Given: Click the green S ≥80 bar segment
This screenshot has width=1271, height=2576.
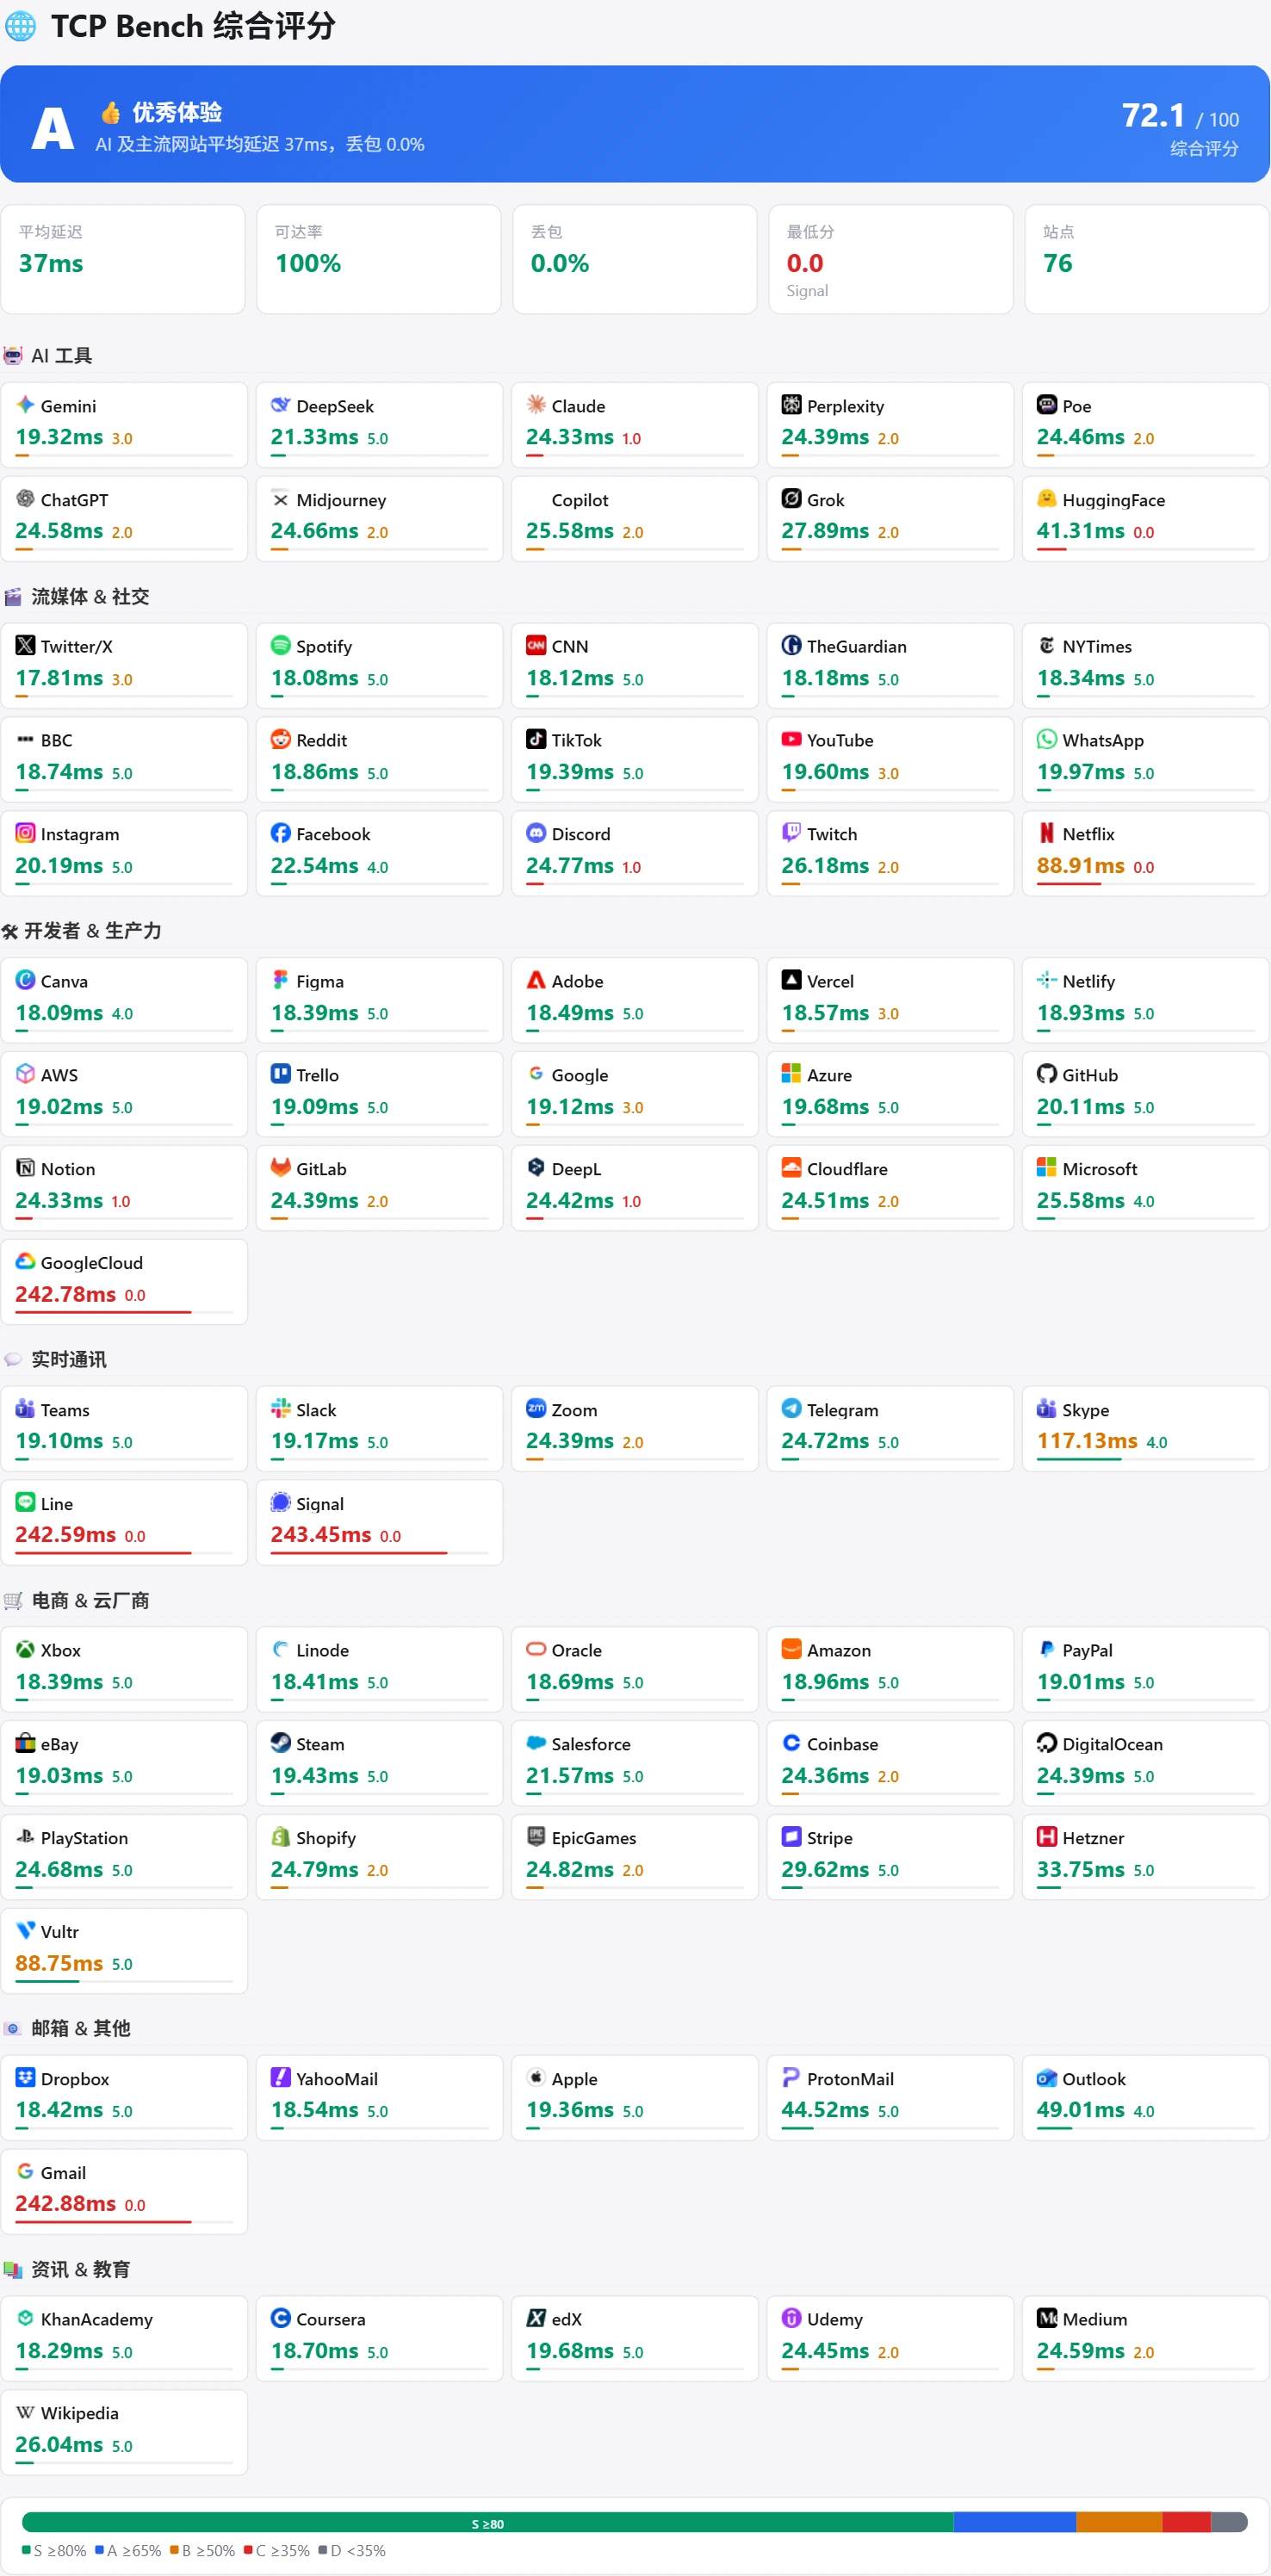Looking at the screenshot, I should (x=487, y=2523).
